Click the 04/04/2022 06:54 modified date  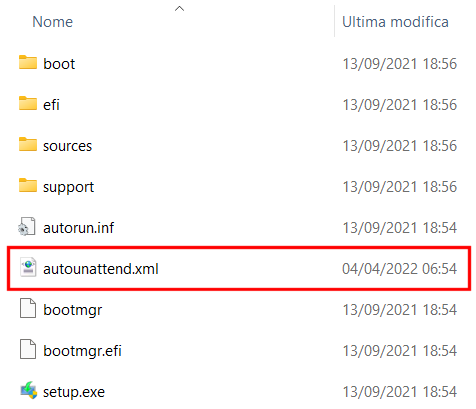pos(399,269)
